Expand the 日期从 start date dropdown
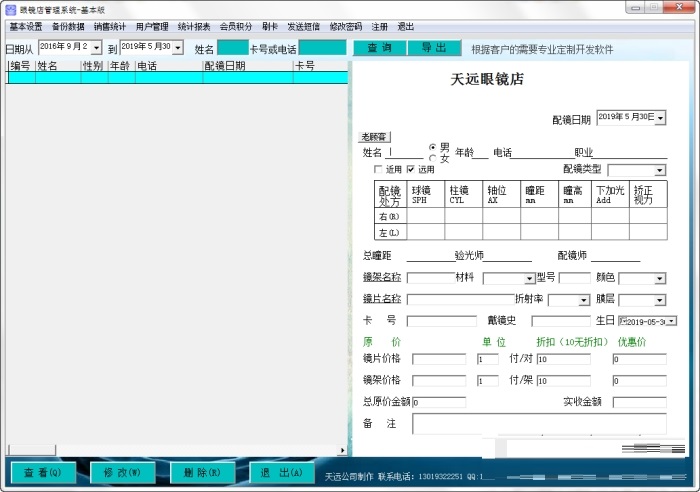 coord(96,47)
